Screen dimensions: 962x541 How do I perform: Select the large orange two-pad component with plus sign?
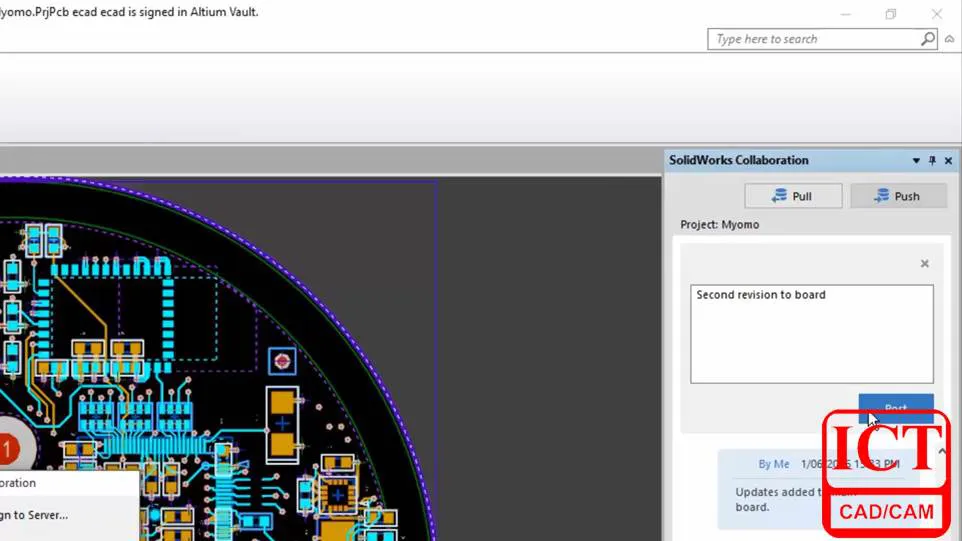pyautogui.click(x=282, y=424)
